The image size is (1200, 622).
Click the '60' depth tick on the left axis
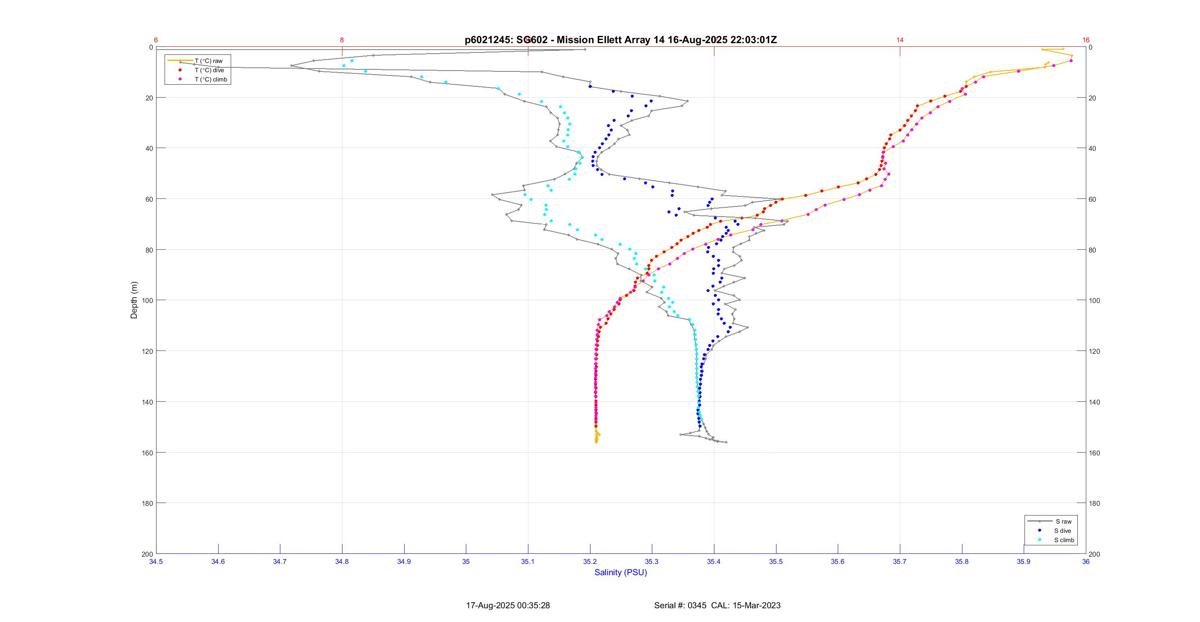pyautogui.click(x=148, y=199)
